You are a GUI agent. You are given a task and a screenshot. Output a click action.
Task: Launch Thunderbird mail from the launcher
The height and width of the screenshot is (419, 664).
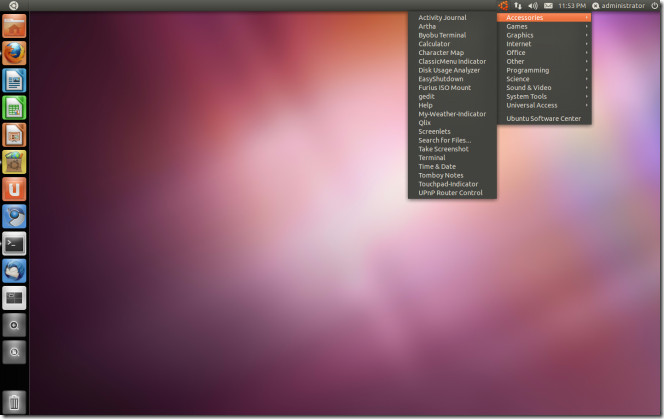(14, 271)
